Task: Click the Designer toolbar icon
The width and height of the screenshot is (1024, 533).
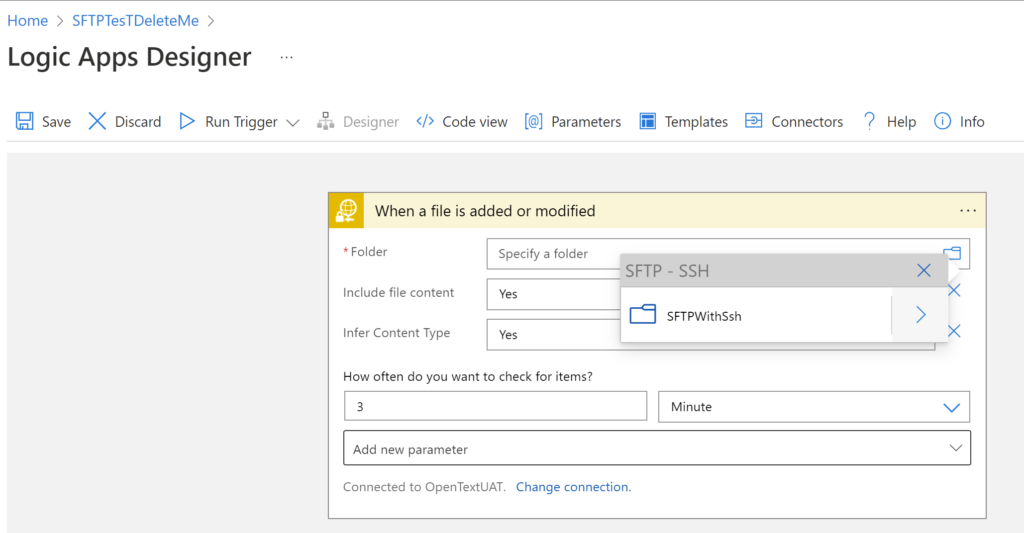Action: tap(325, 121)
